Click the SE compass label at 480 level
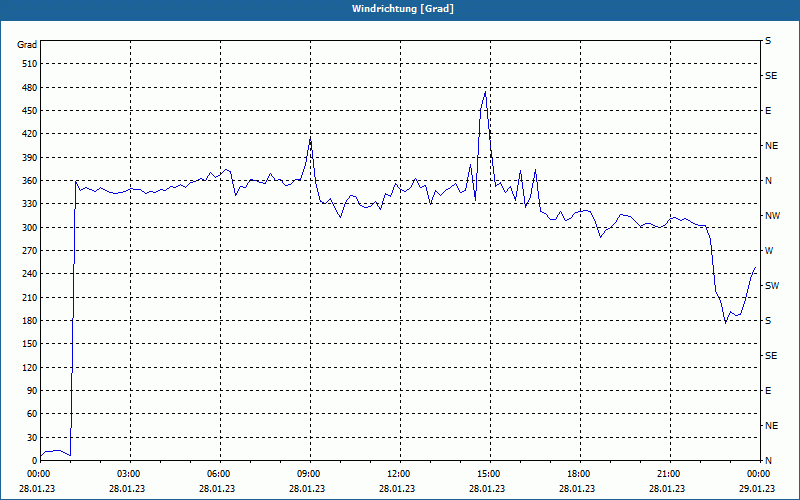 point(771,76)
